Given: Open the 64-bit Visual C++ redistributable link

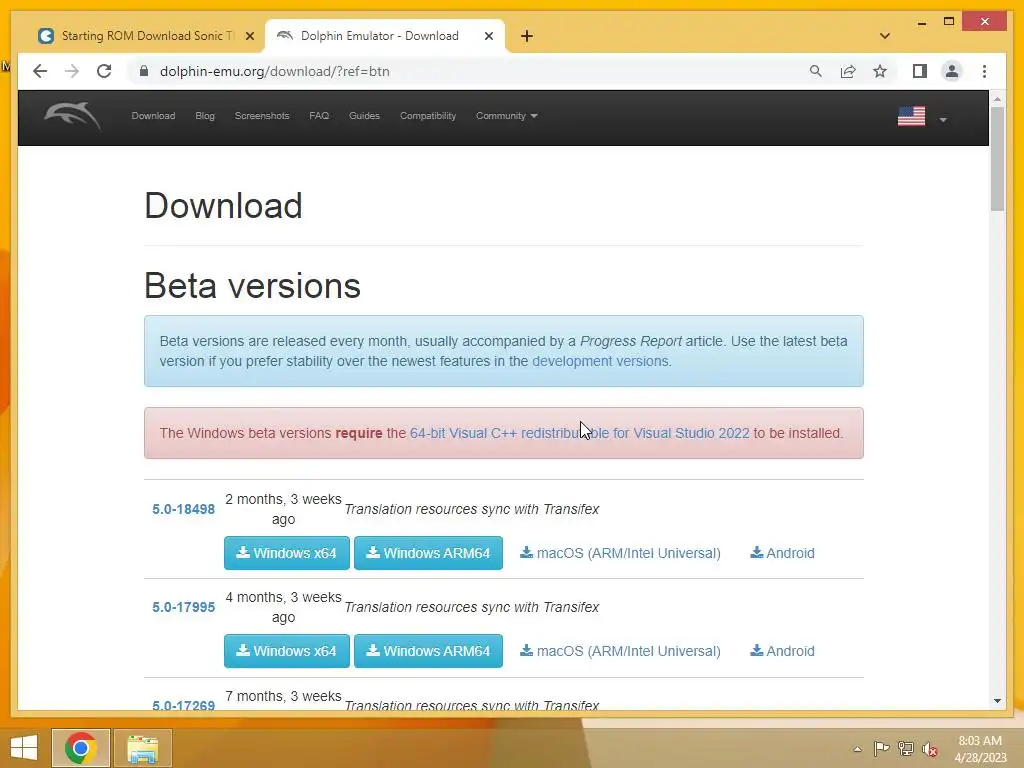Looking at the screenshot, I should coord(579,433).
